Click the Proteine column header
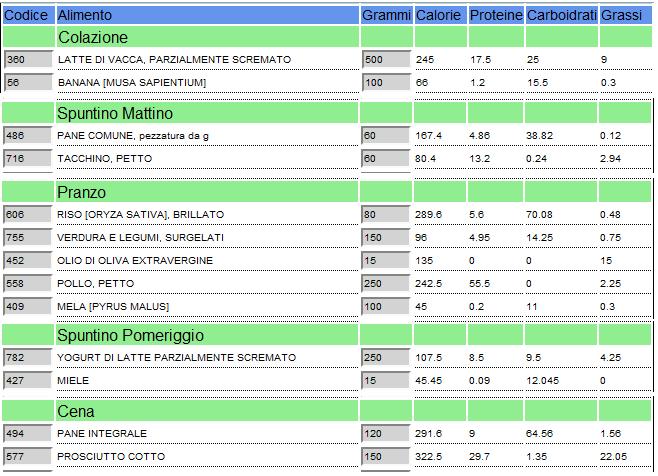658x476 pixels. pyautogui.click(x=496, y=15)
